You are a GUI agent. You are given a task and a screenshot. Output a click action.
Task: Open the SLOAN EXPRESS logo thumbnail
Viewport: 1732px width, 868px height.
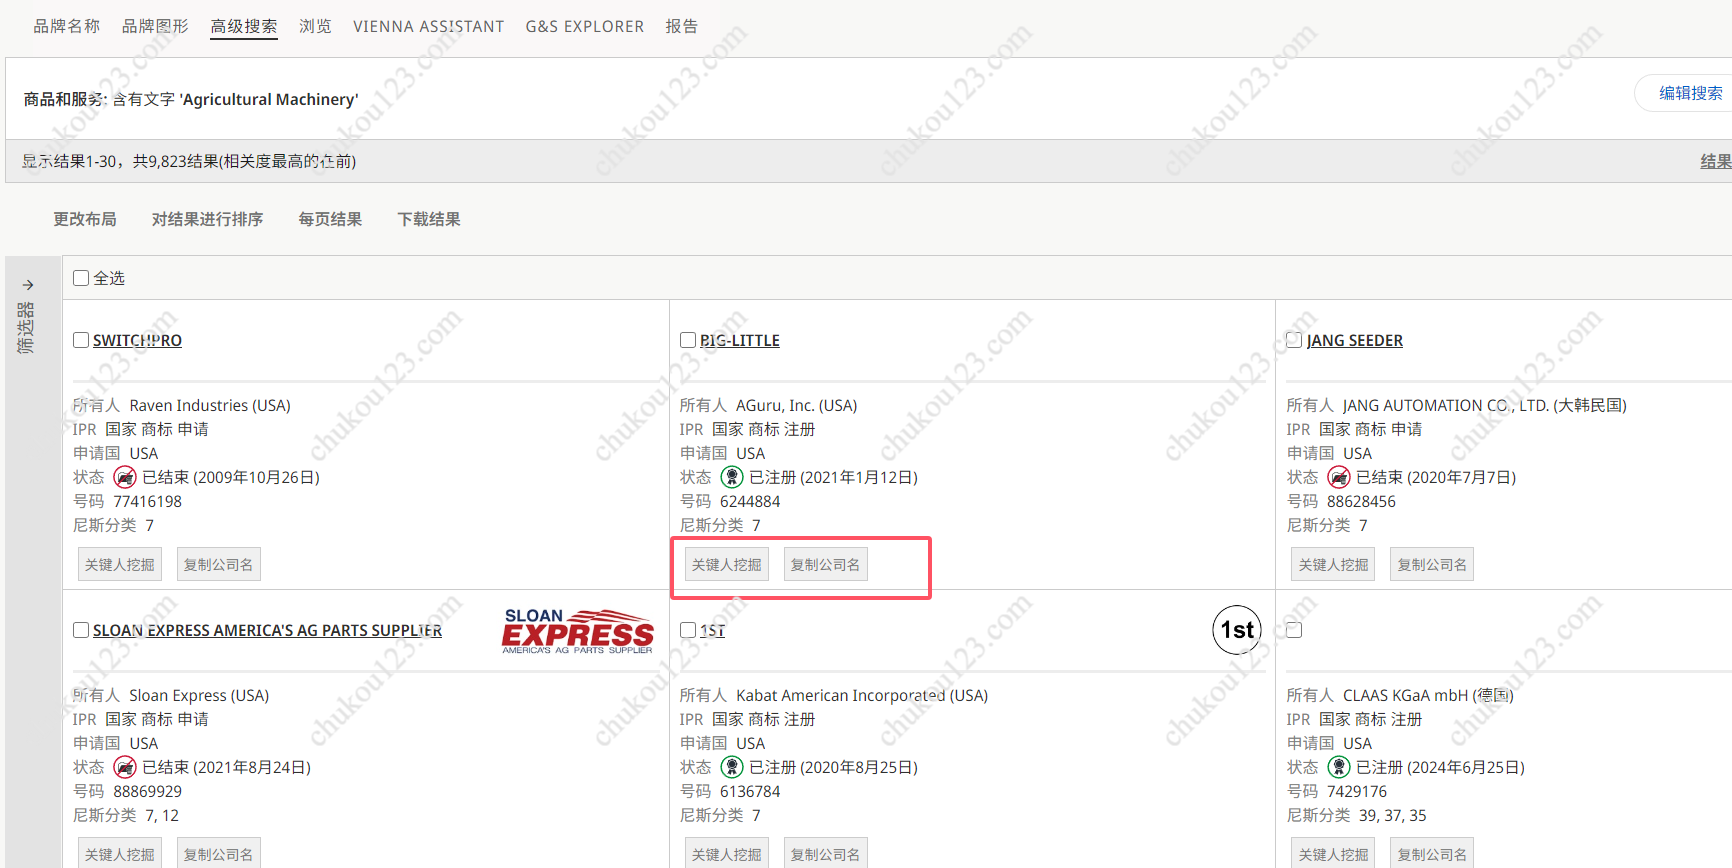coord(578,631)
